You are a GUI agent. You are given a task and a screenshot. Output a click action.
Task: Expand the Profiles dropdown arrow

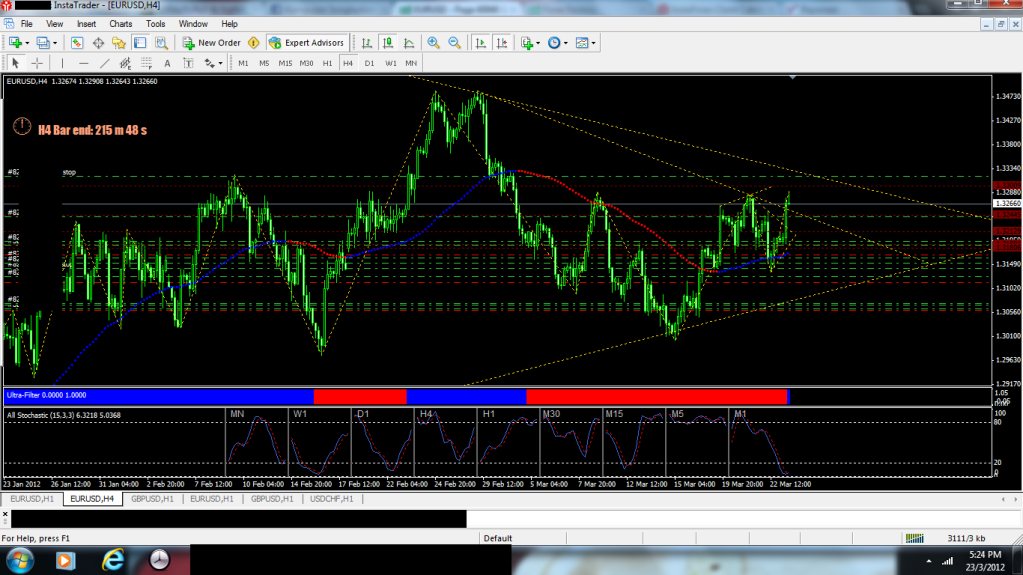55,43
